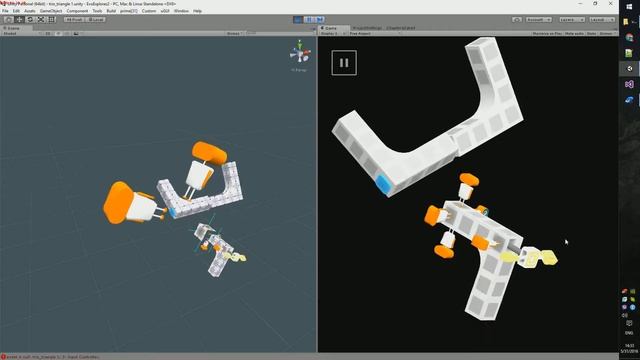Viewport: 640px width, 360px height.
Task: Open the Account dropdown
Action: click(539, 19)
